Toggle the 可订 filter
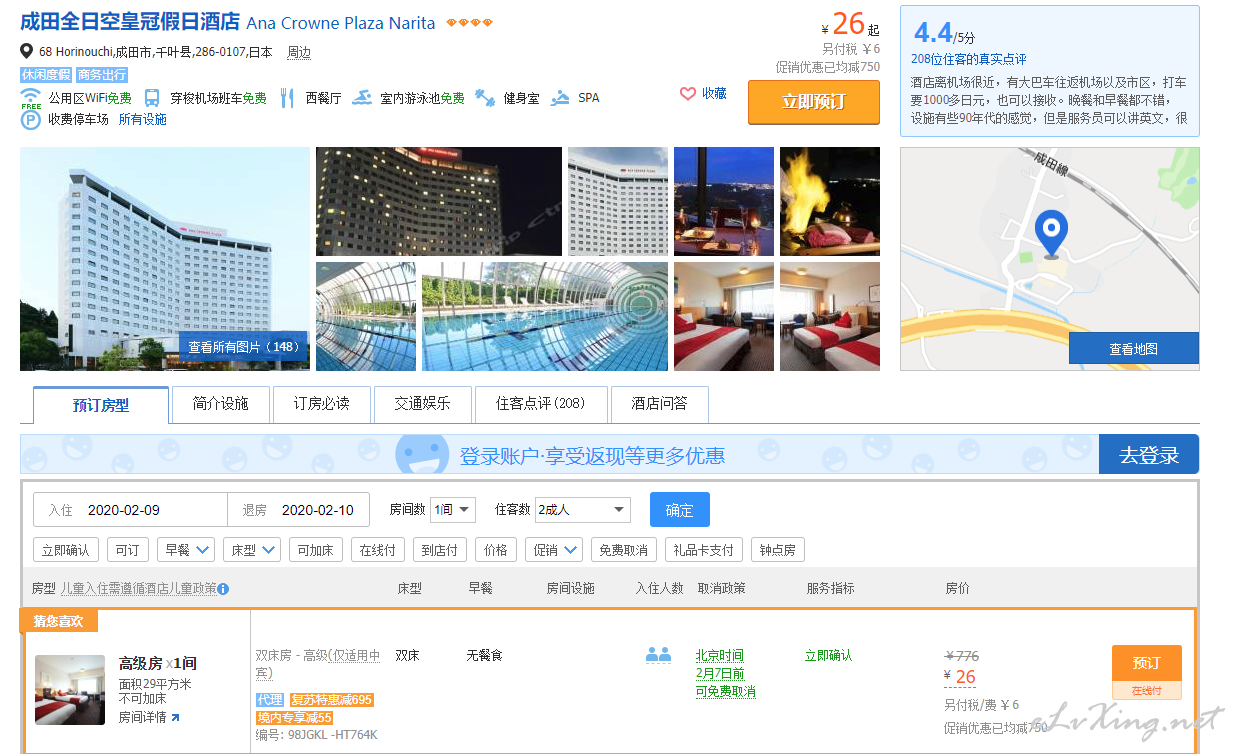Image resolution: width=1235 pixels, height=754 pixels. coord(128,550)
